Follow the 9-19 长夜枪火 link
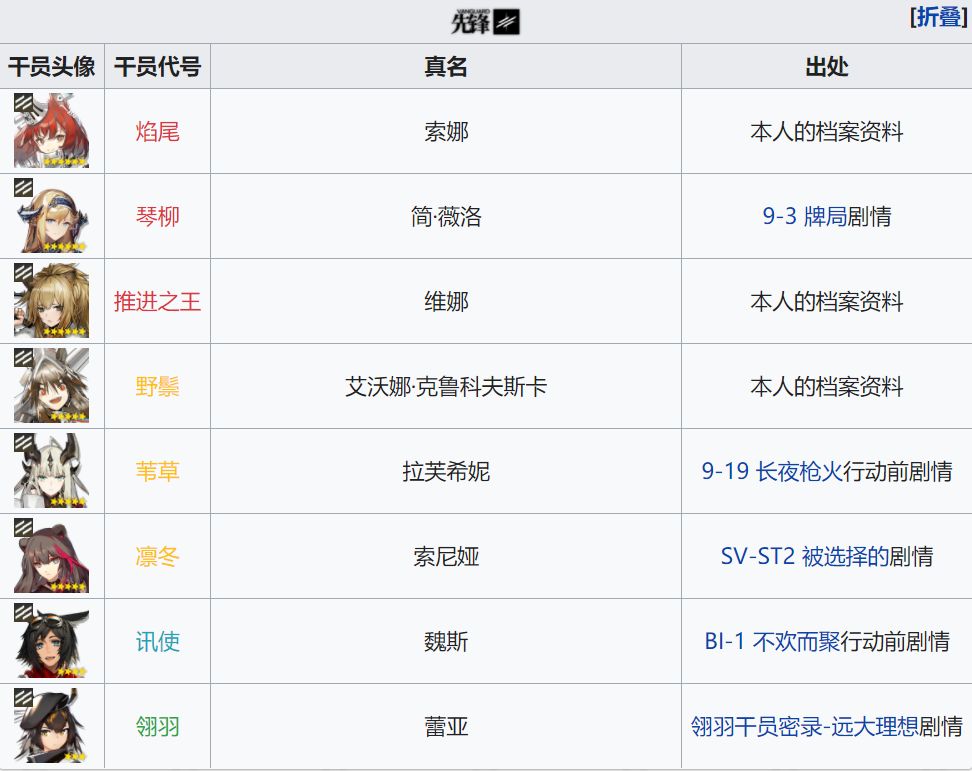The image size is (972, 771). (772, 472)
